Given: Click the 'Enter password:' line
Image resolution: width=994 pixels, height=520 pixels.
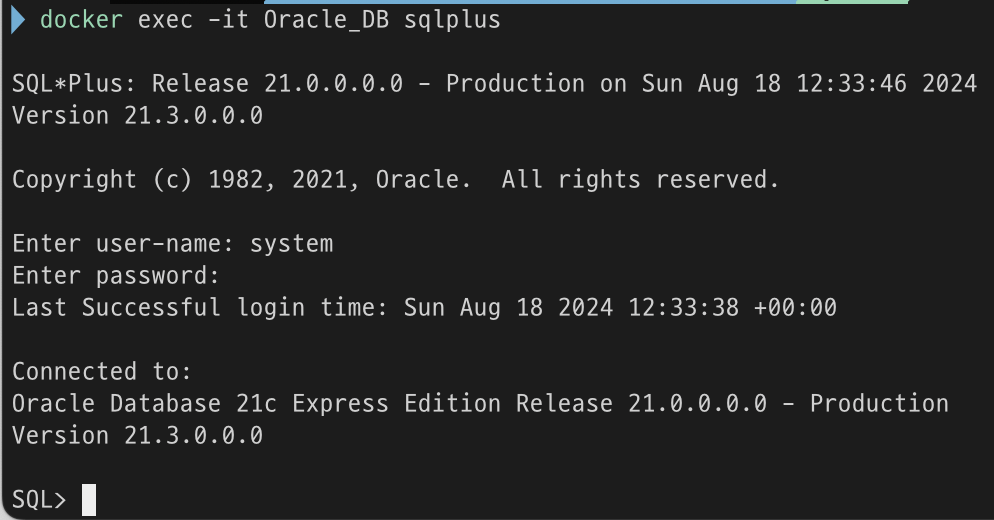Looking at the screenshot, I should [116, 276].
